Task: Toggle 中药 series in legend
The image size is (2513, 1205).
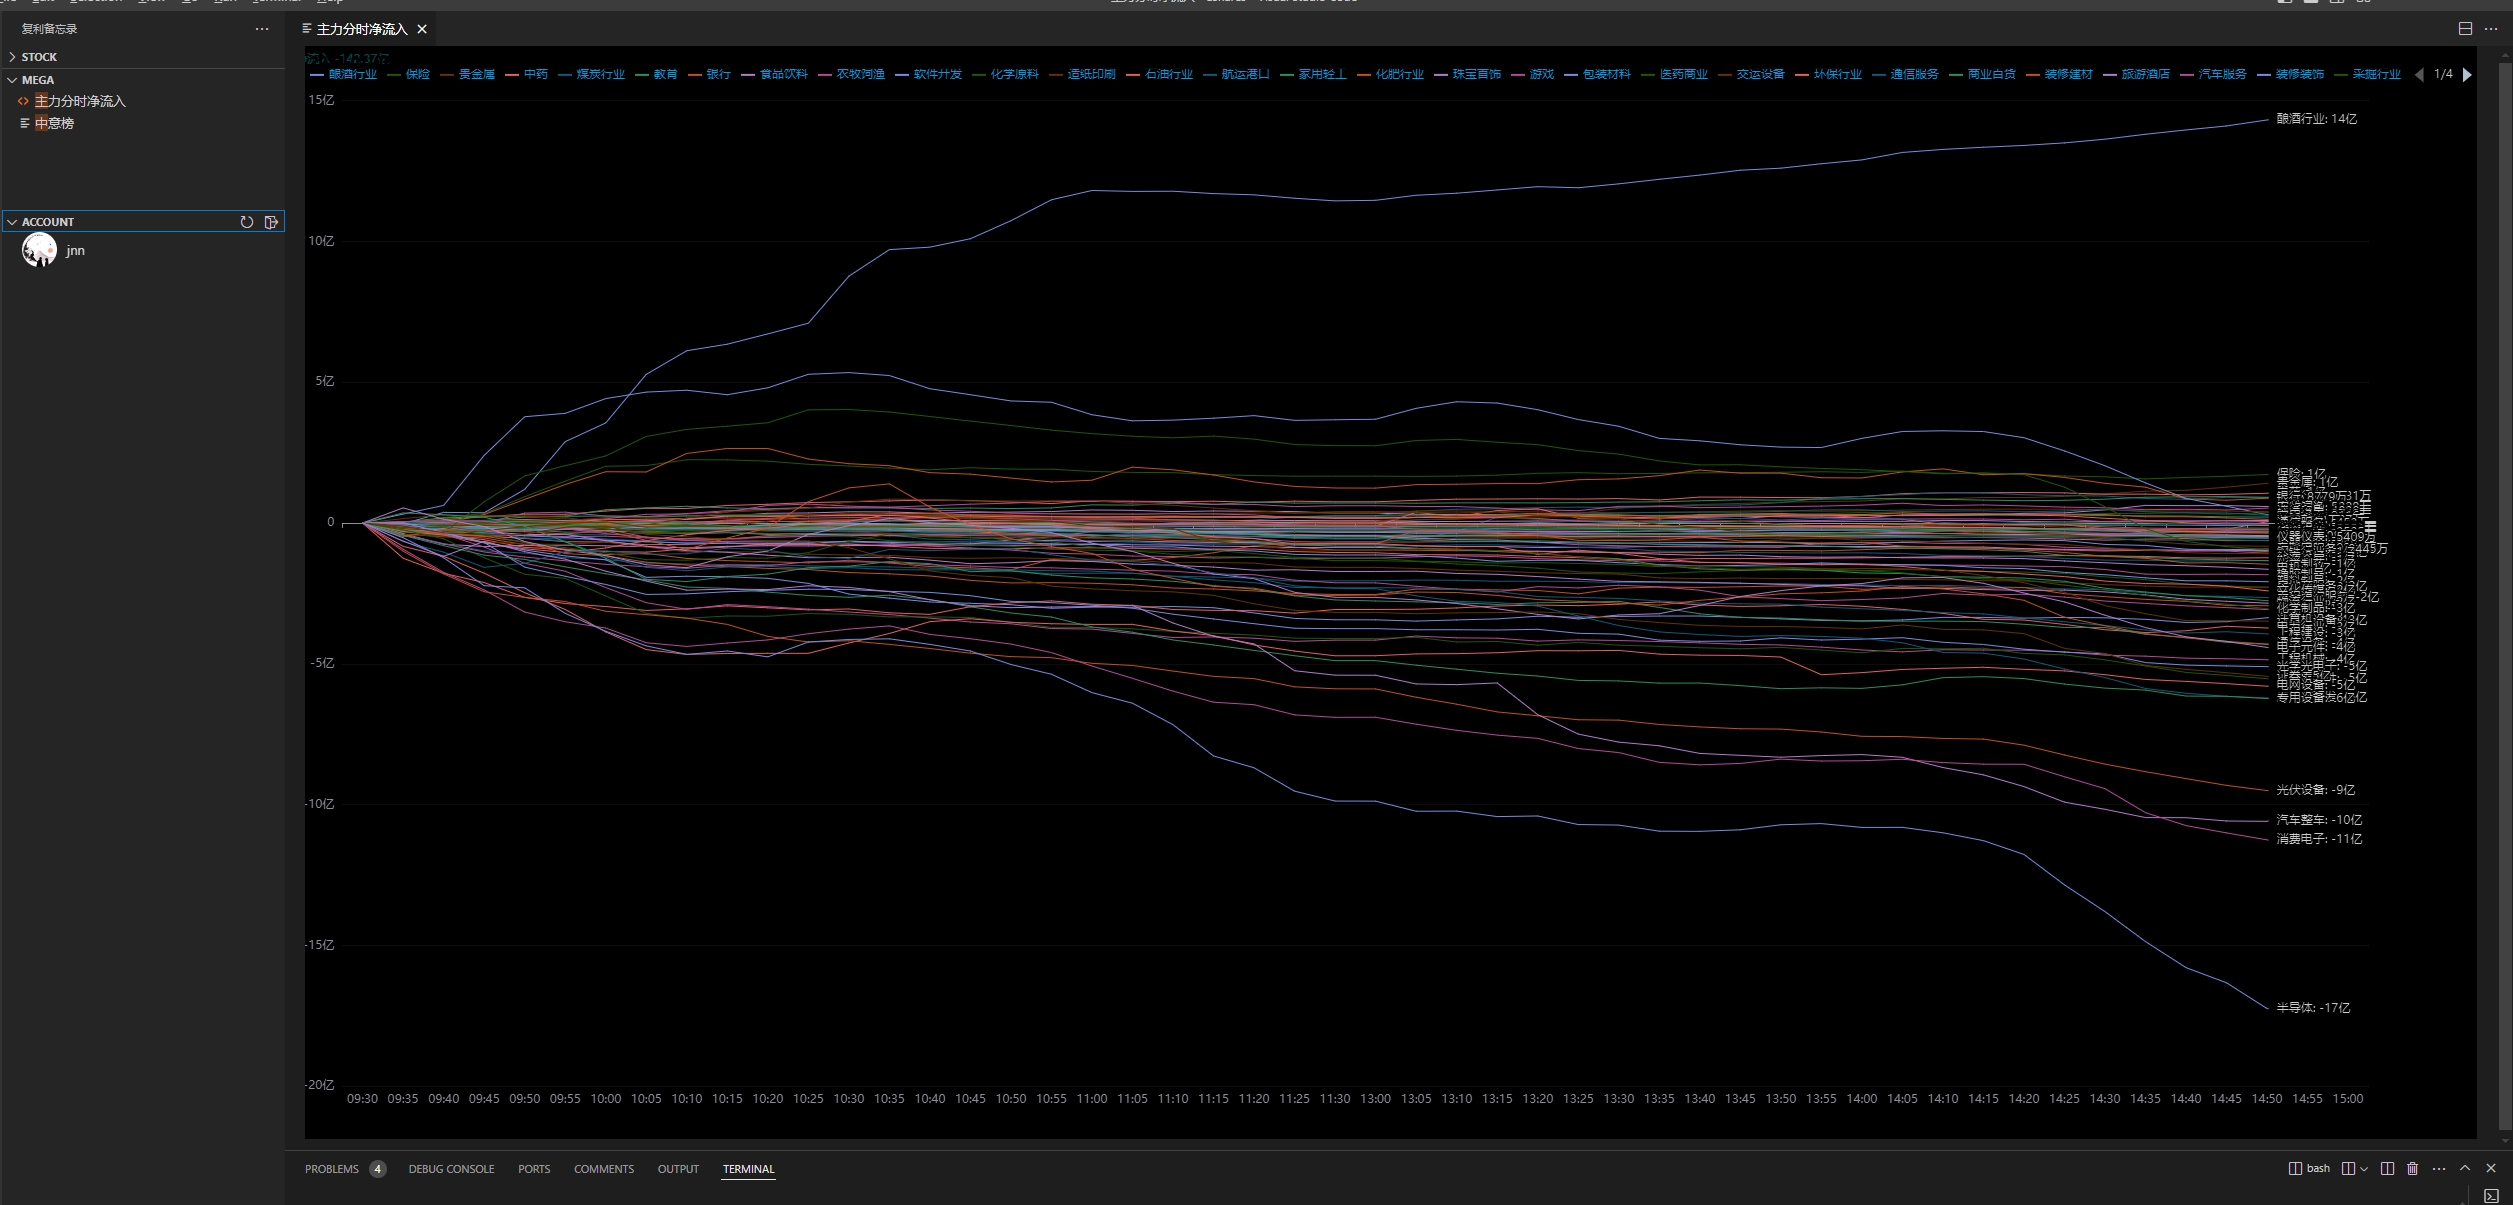Action: pyautogui.click(x=525, y=75)
